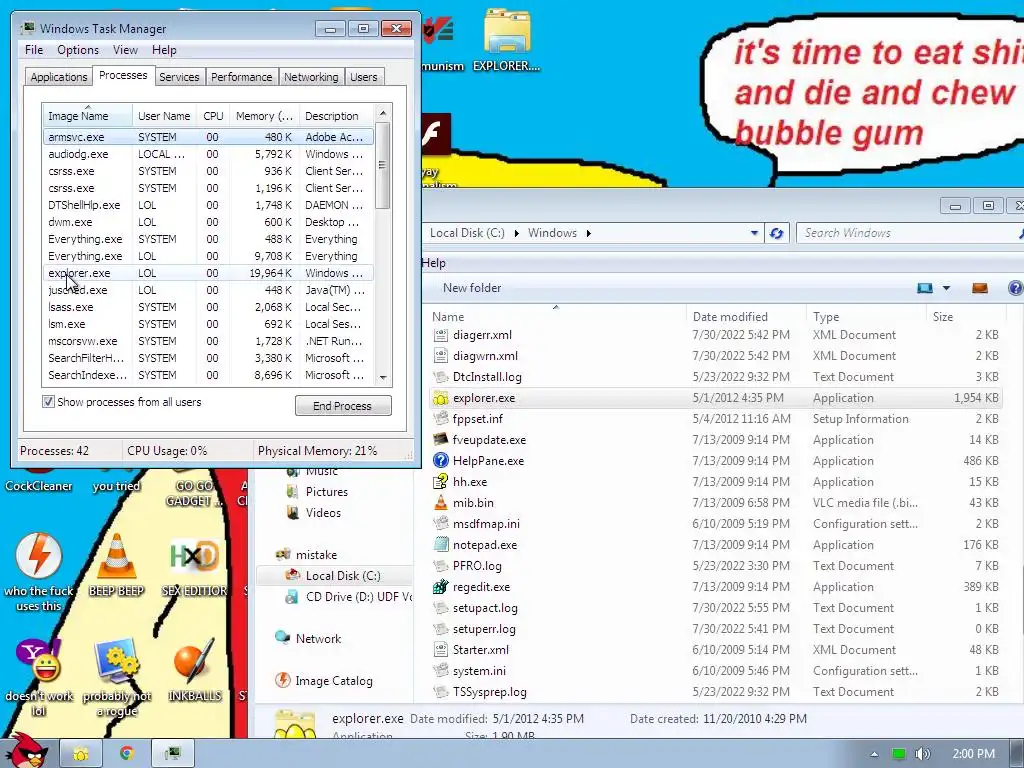Select the SEX EDITIOR HxD desktop icon

pos(194,567)
